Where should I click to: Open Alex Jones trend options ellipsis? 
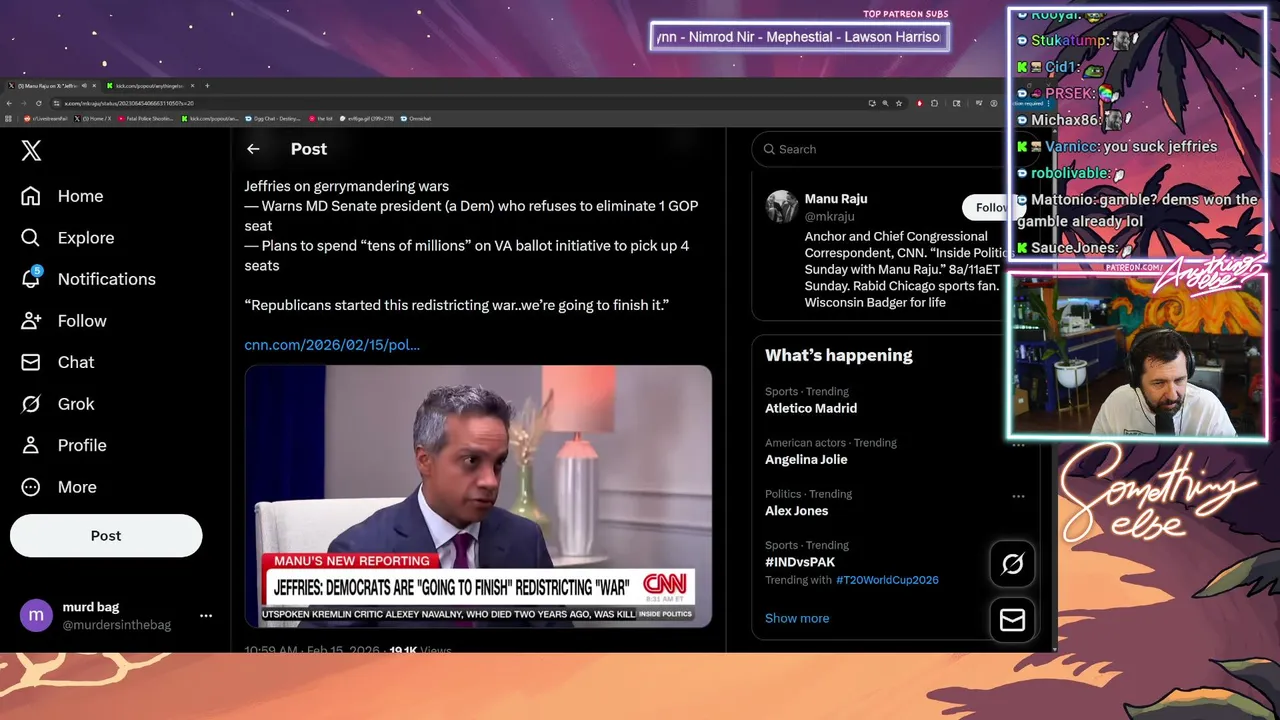1018,496
